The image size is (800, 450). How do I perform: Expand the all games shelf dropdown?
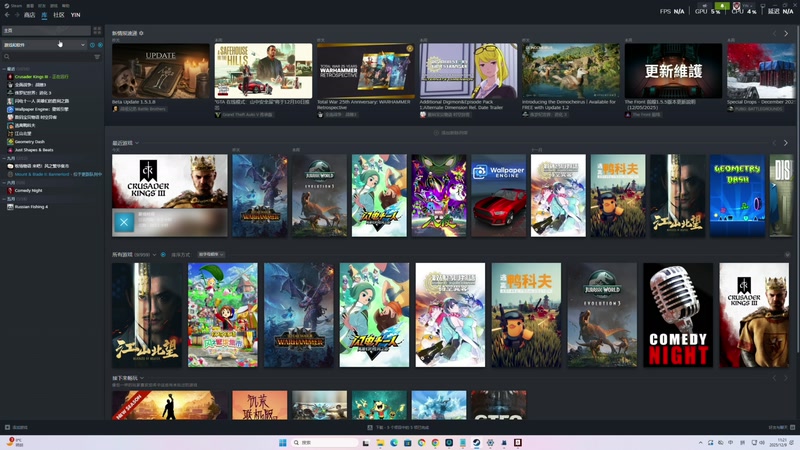155,255
